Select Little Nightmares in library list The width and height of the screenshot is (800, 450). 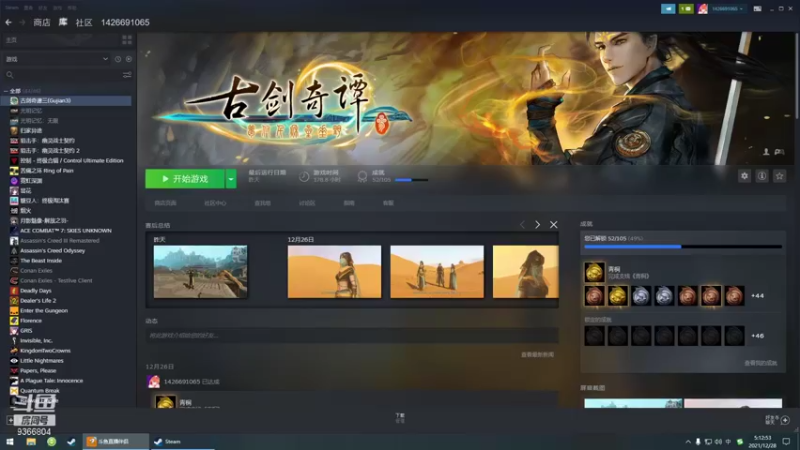click(42, 361)
